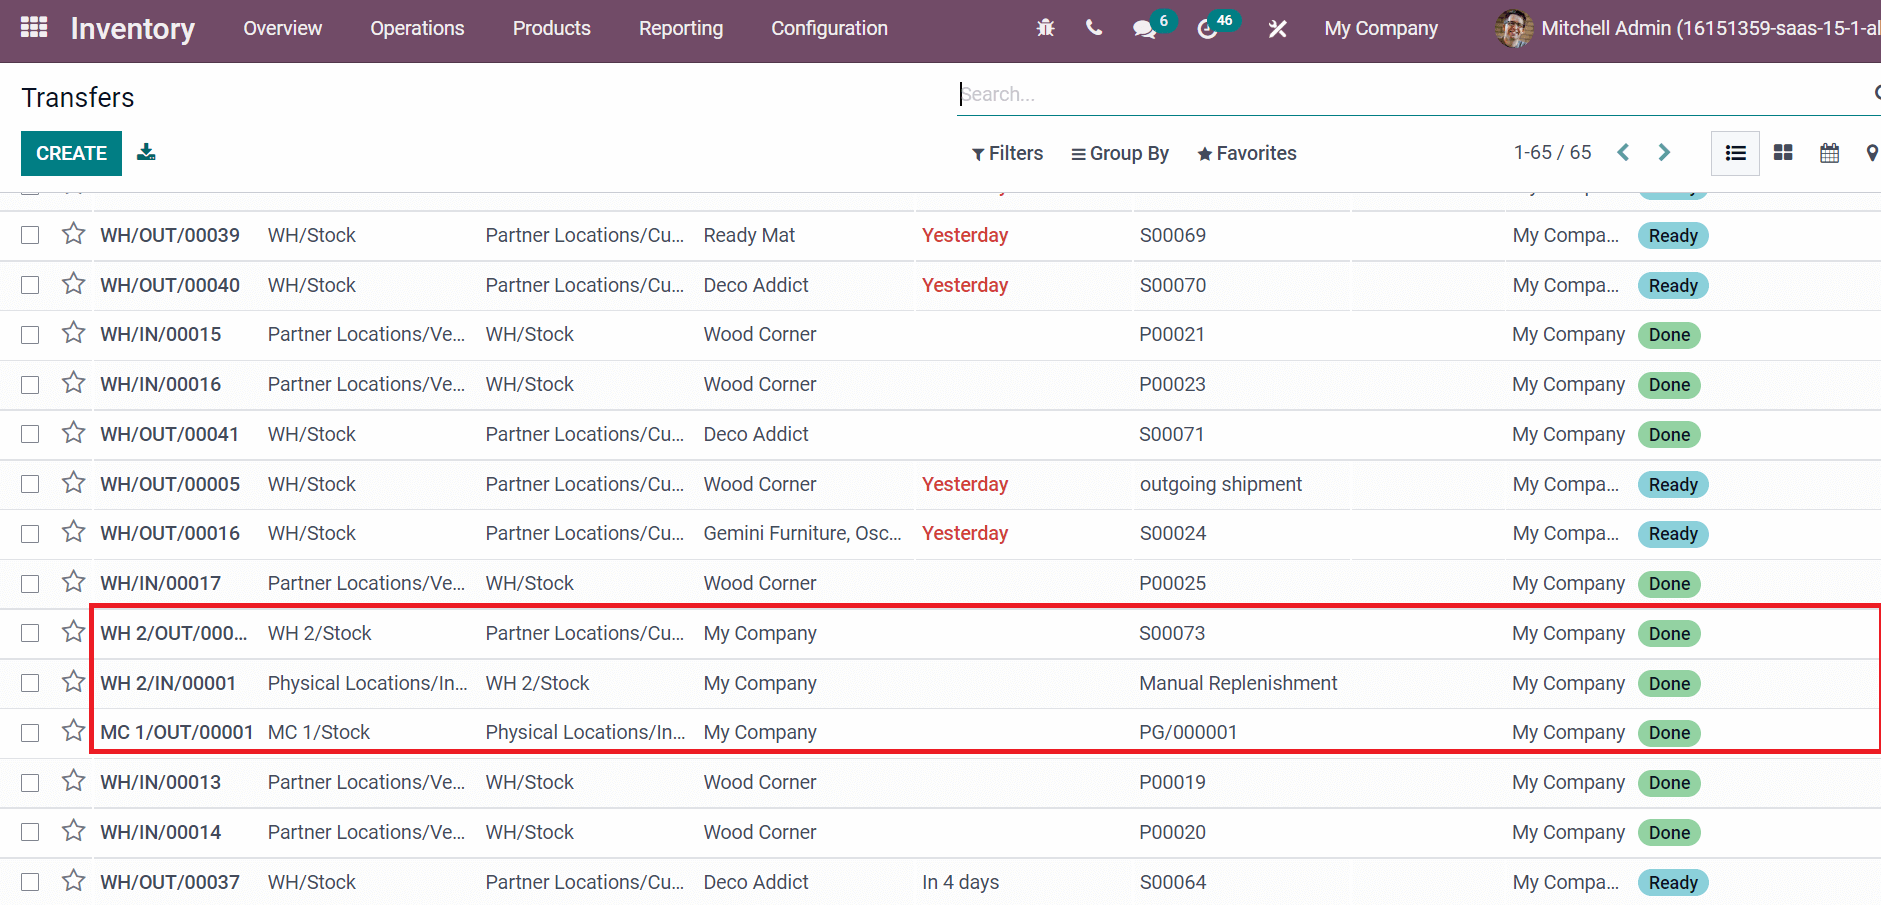1881x905 pixels.
Task: Click In 4 days scheduled date
Action: coord(961,882)
